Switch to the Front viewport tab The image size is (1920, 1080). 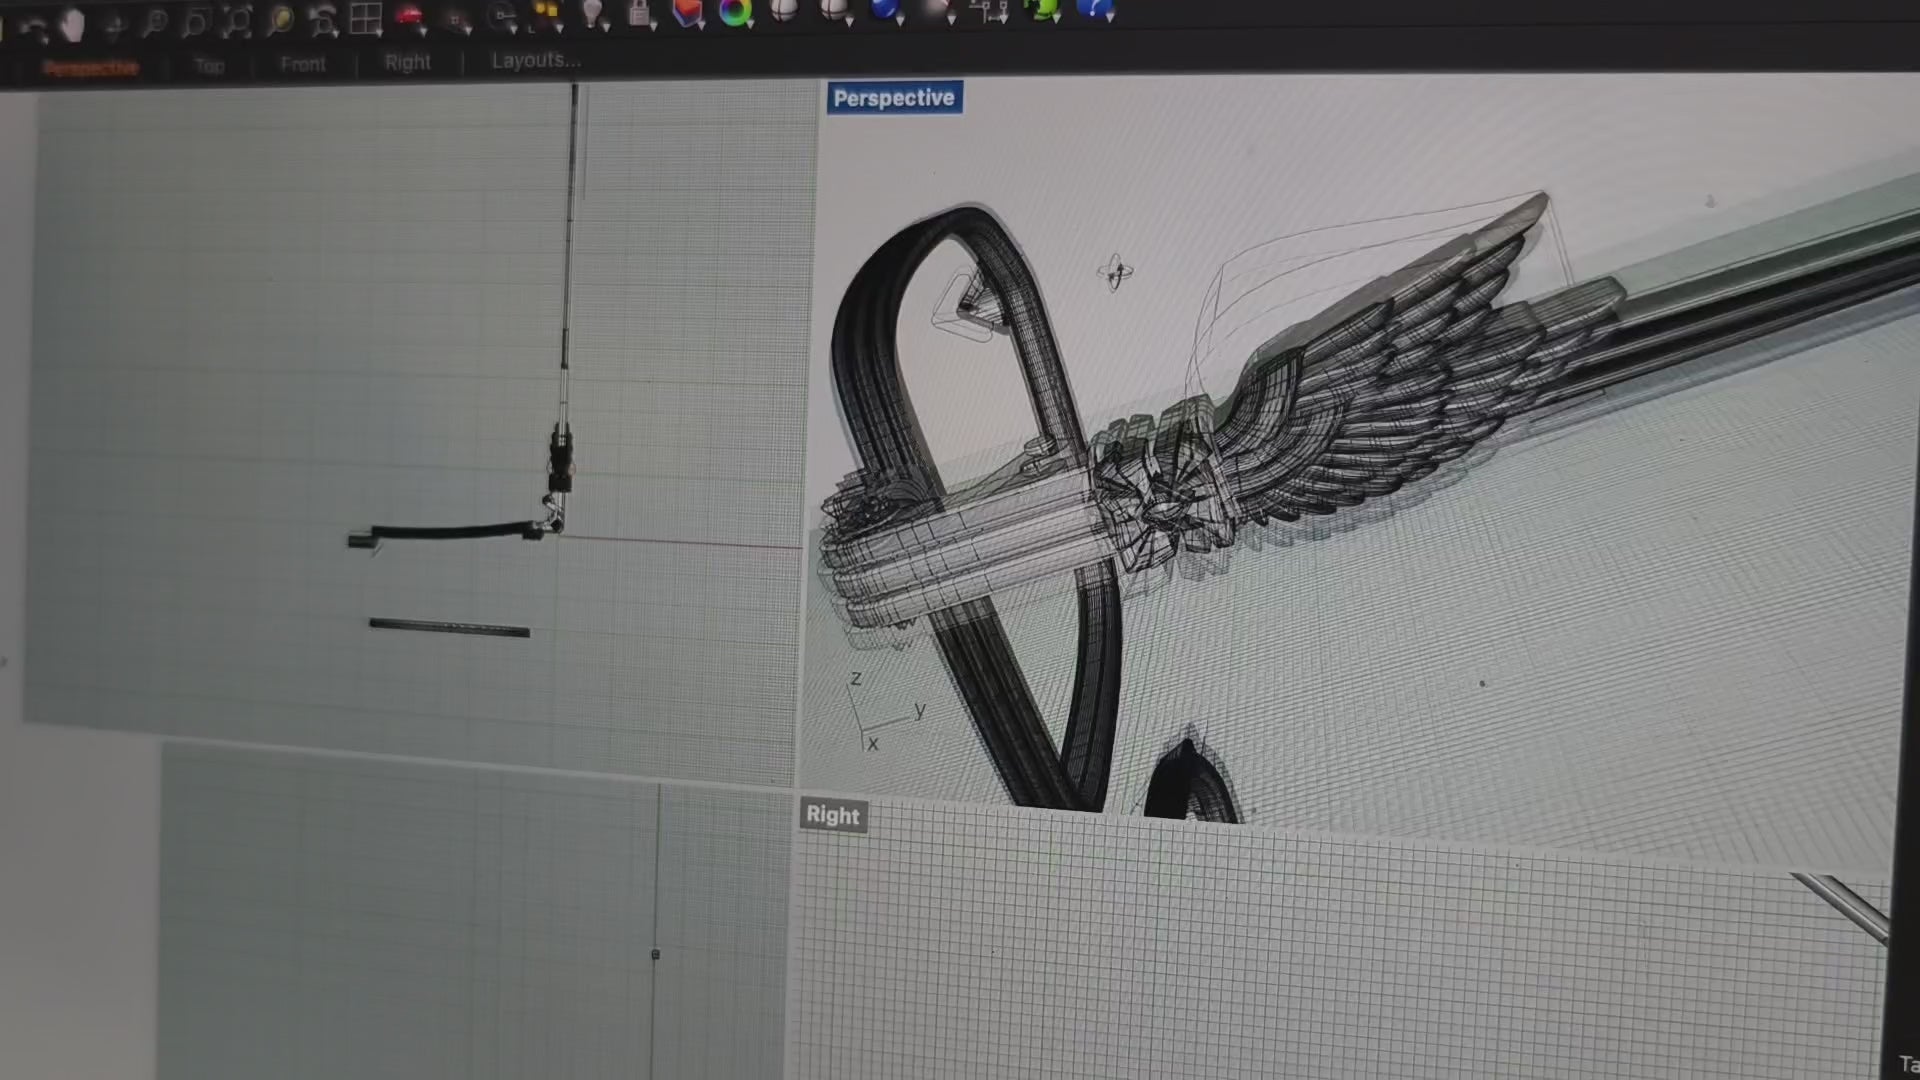(x=303, y=64)
